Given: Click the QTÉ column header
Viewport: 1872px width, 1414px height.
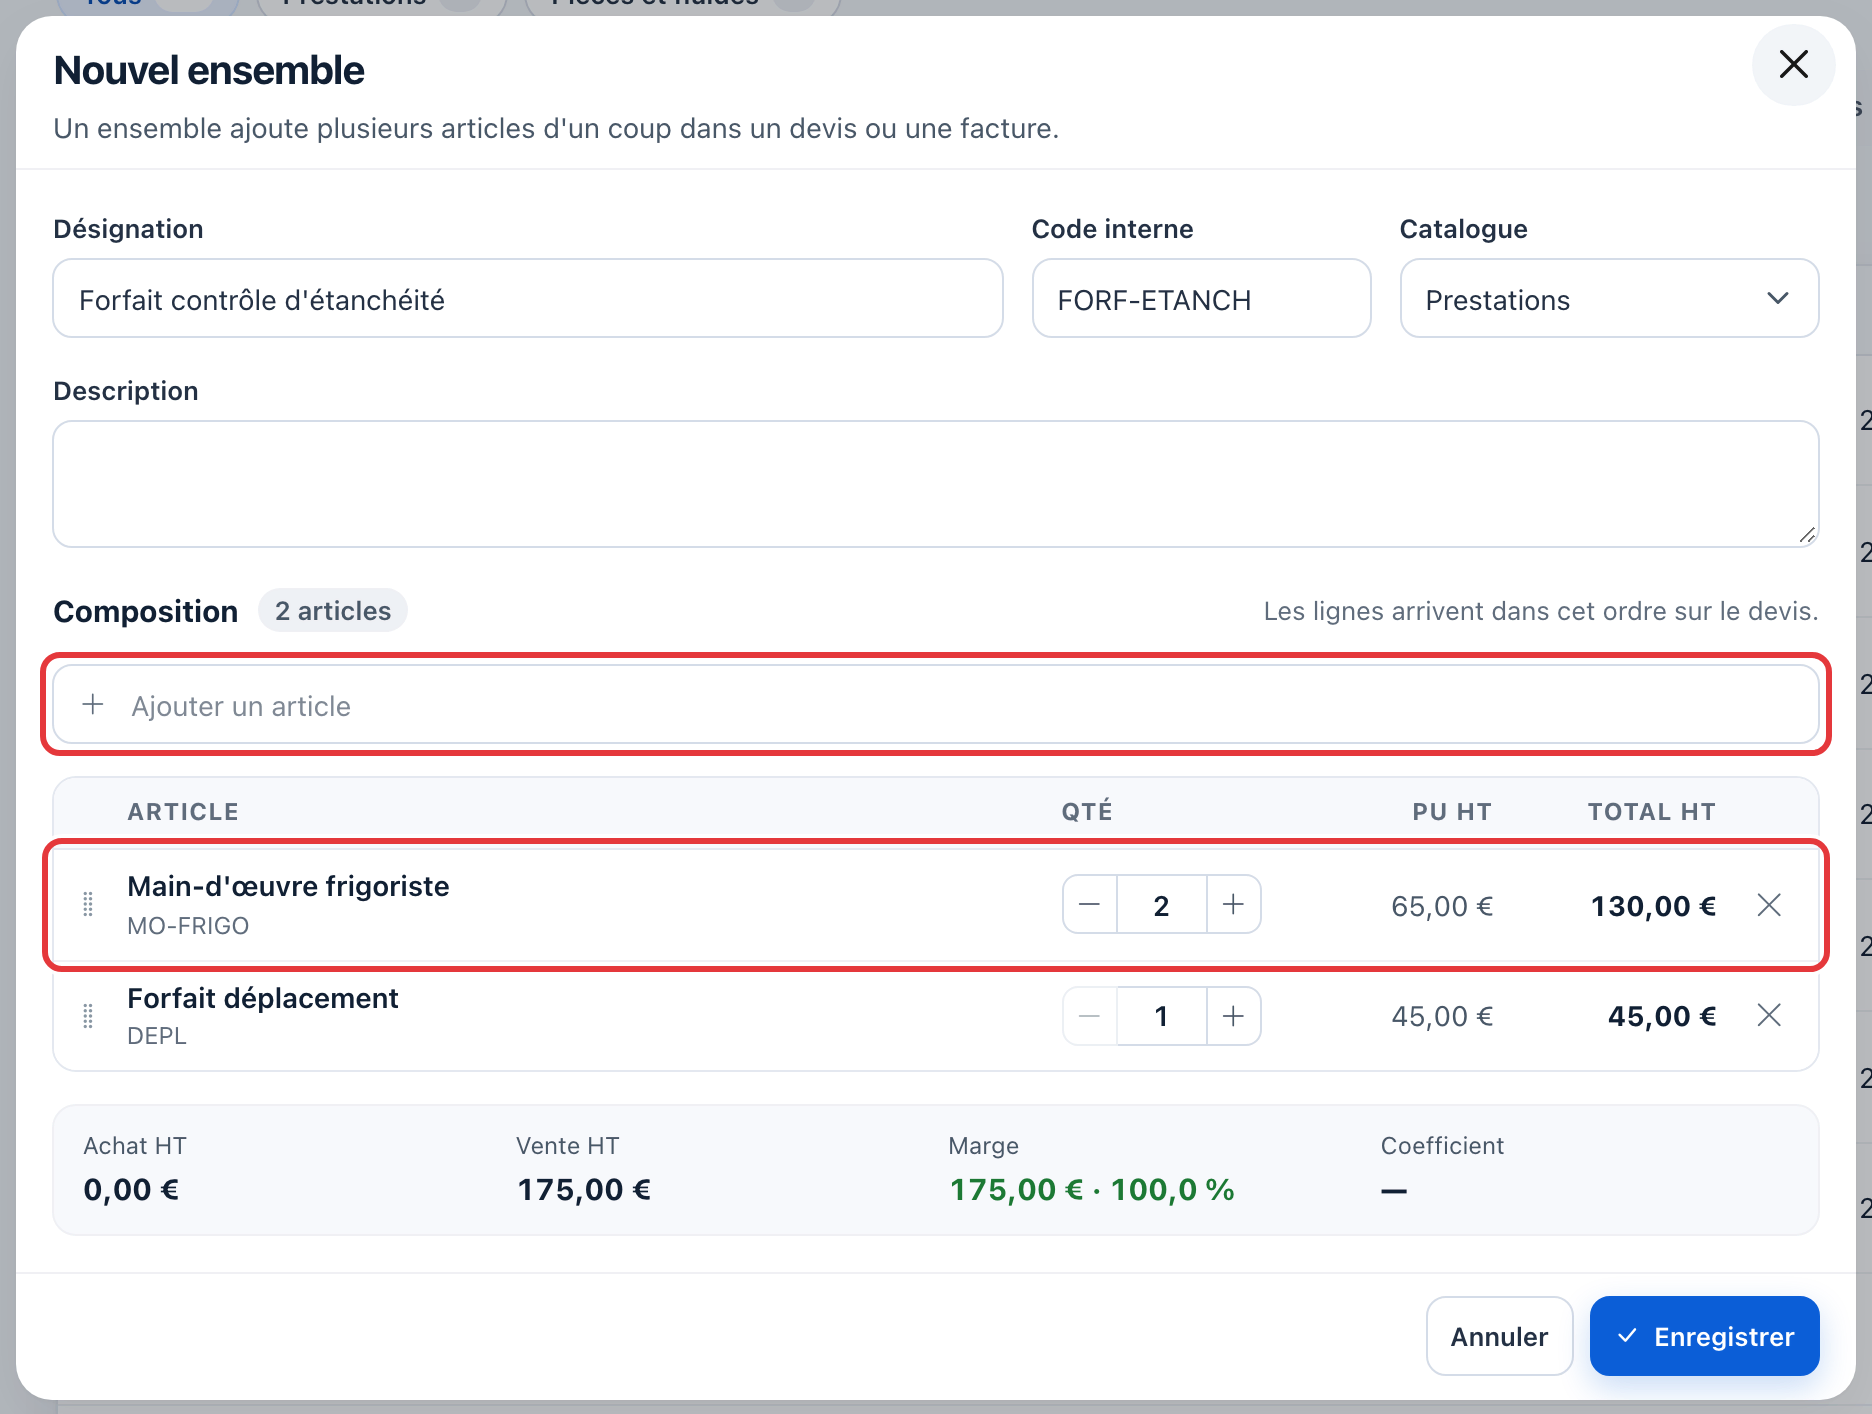Looking at the screenshot, I should click(x=1087, y=811).
